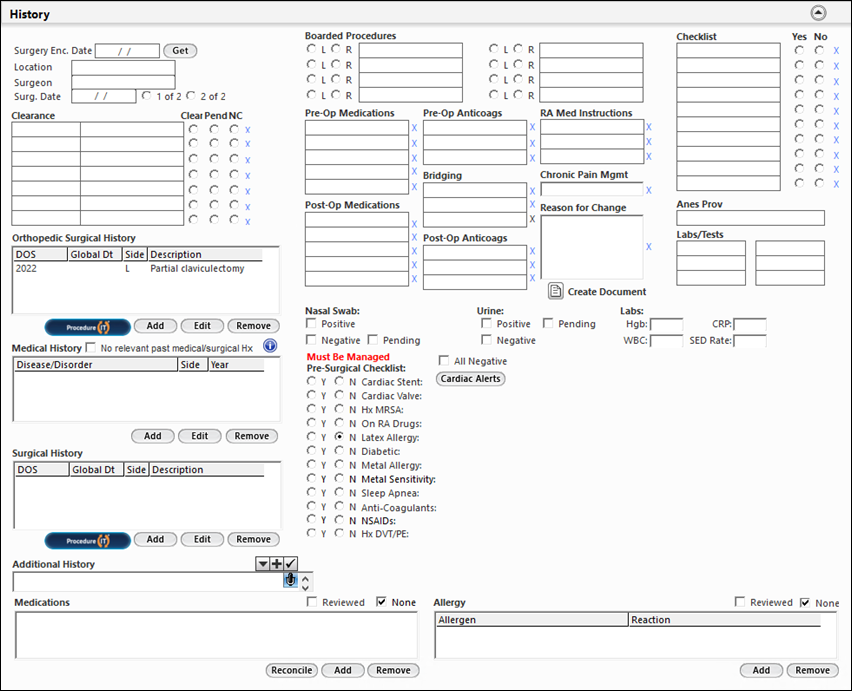Select Y for Hx DVT/PE
Screen dimensions: 852x691
tap(311, 533)
